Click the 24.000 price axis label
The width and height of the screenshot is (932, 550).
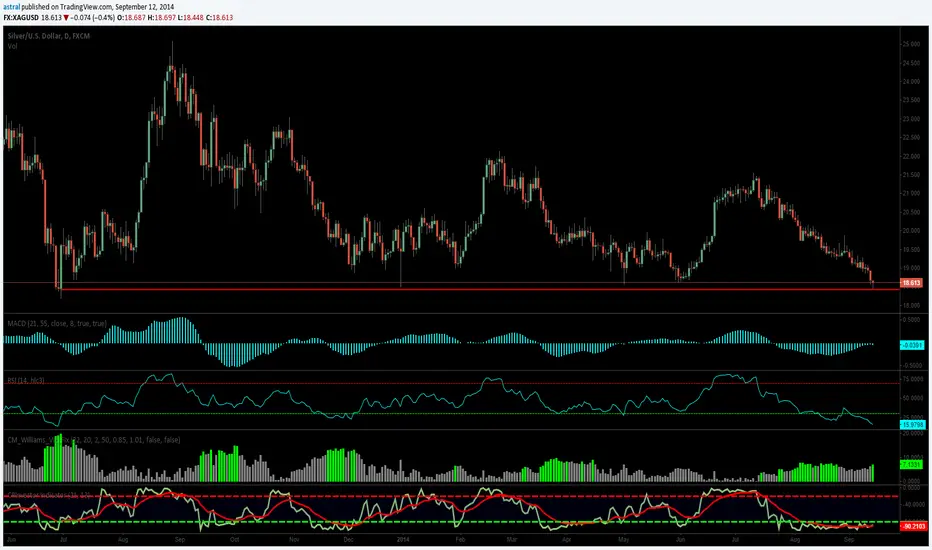click(911, 81)
